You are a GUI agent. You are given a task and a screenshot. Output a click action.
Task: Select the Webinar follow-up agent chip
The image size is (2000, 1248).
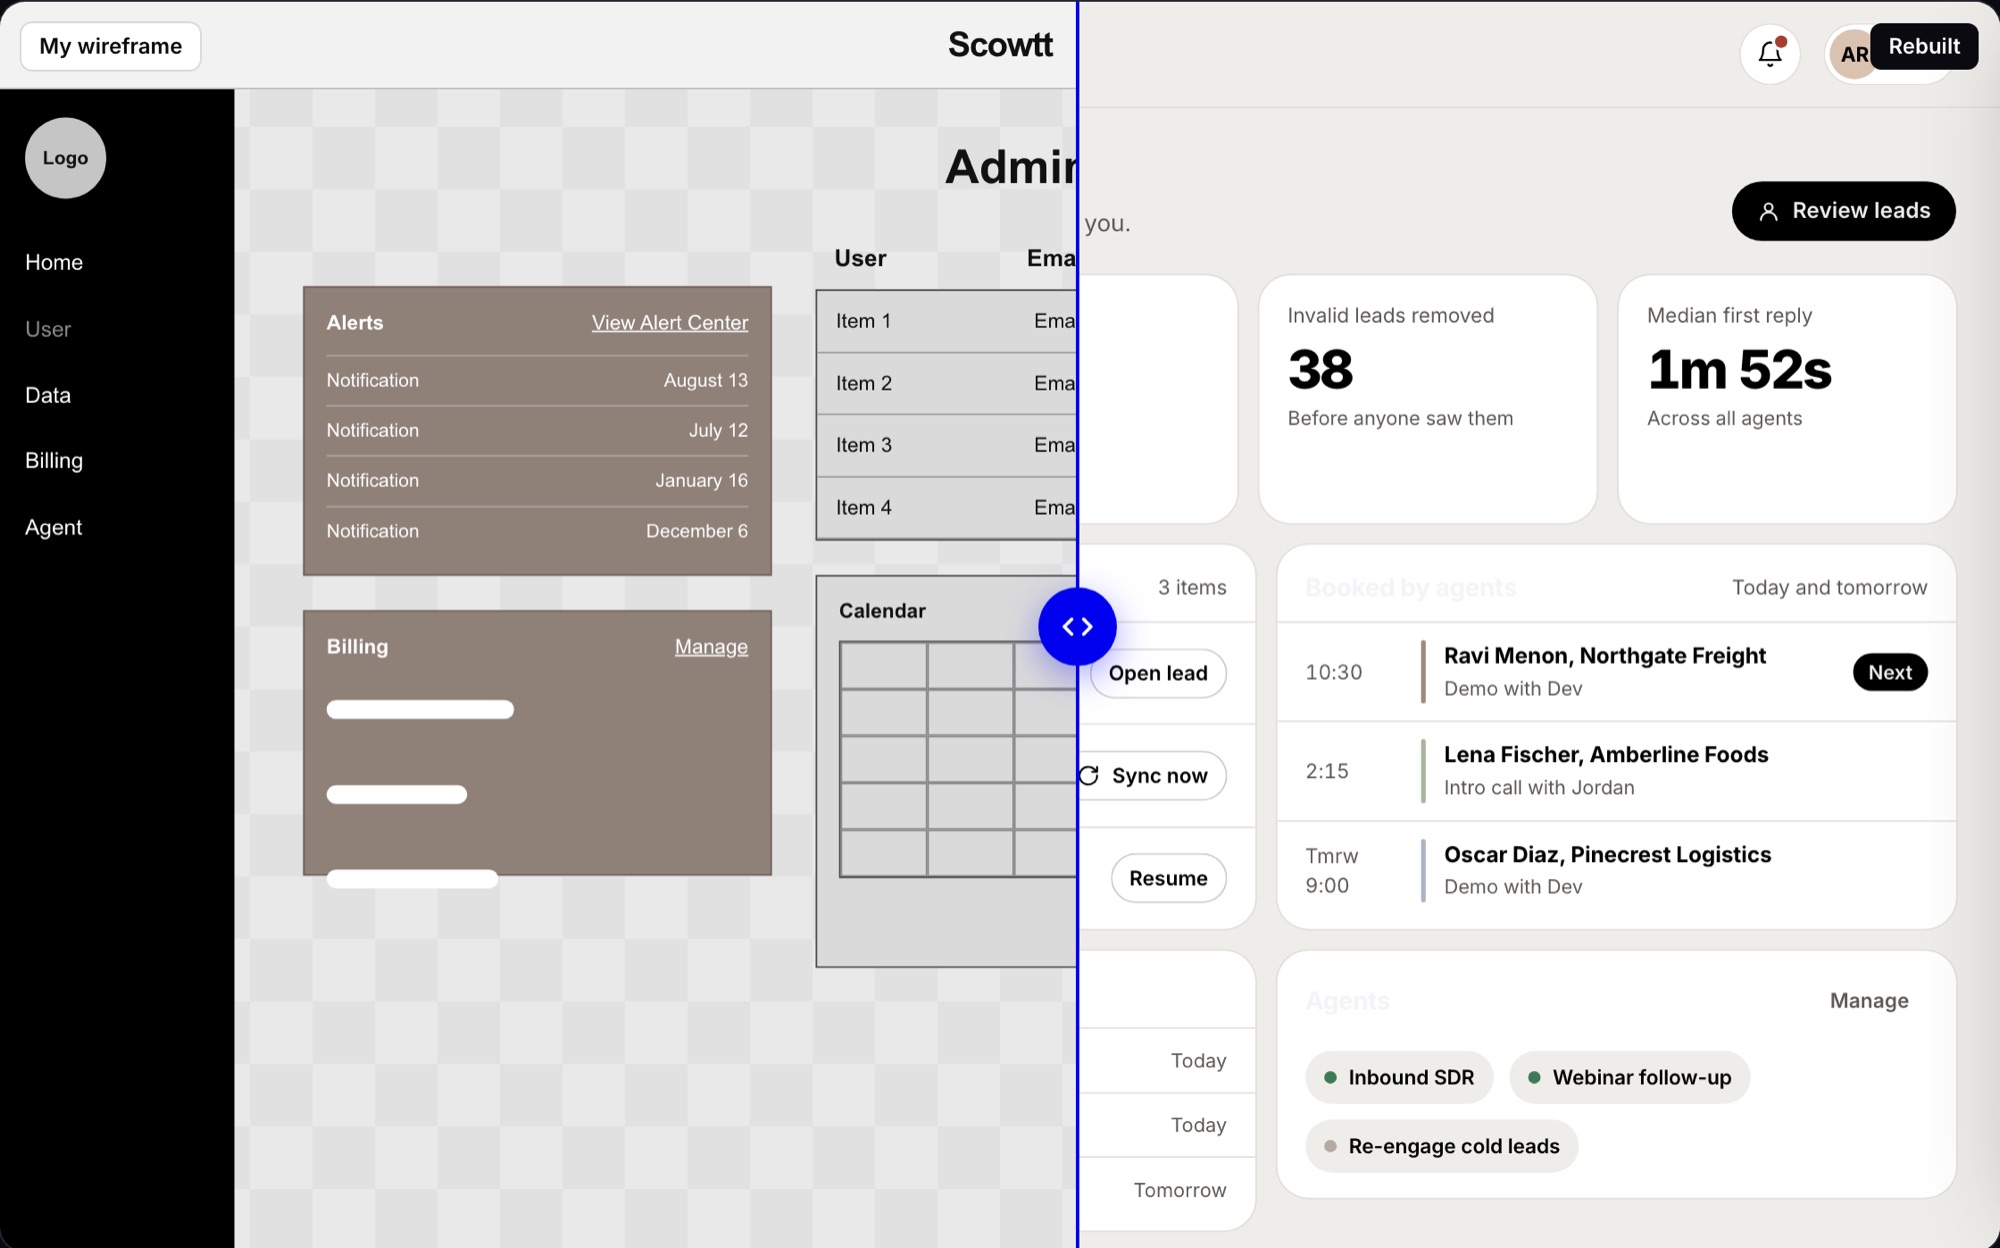[x=1630, y=1077]
